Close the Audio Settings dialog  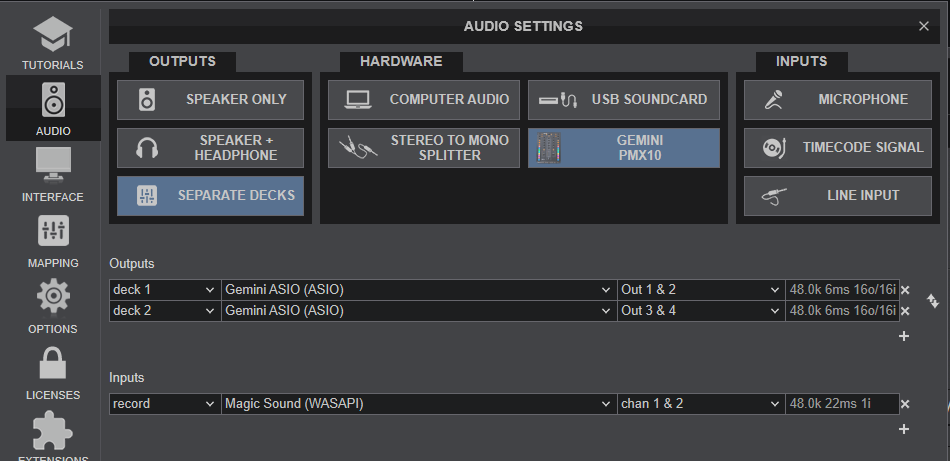(x=923, y=26)
